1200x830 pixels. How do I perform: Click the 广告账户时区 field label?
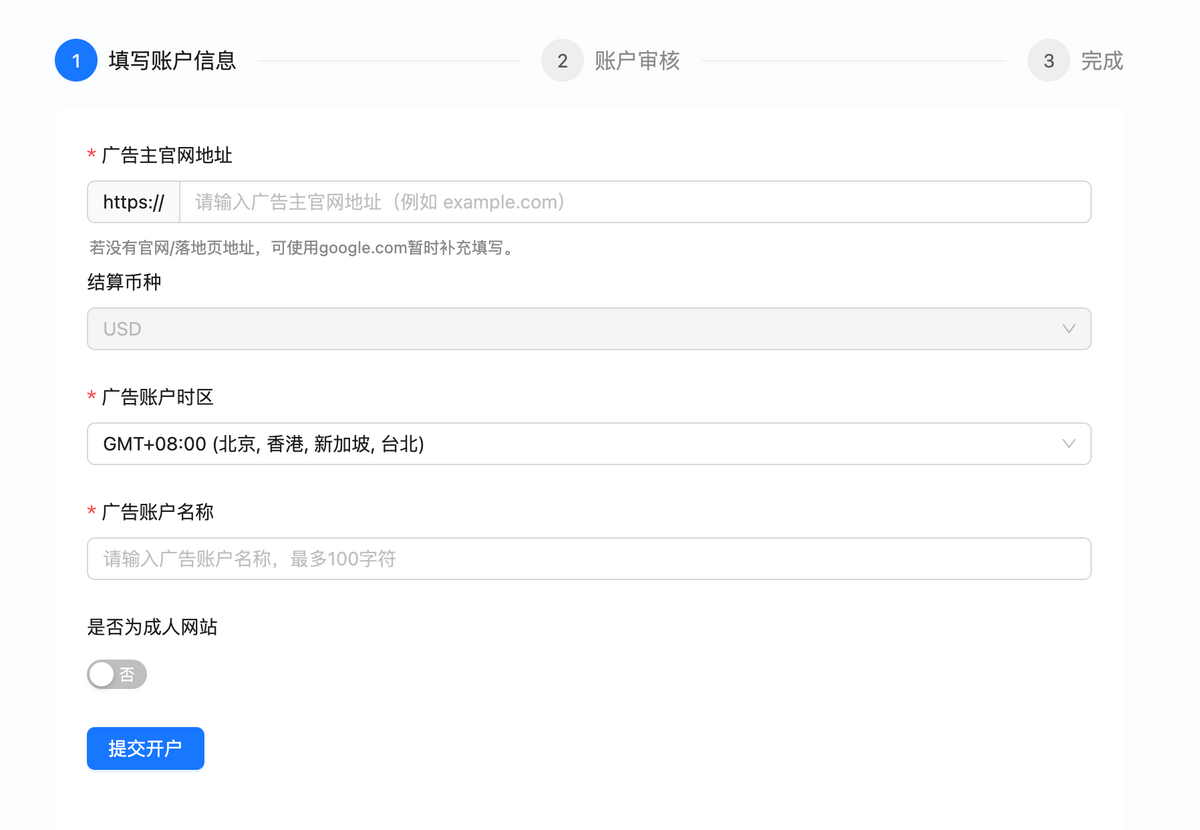158,397
